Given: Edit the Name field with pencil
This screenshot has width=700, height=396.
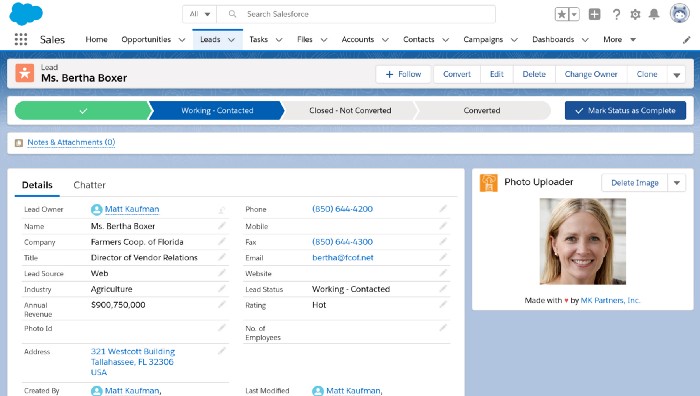Looking at the screenshot, I should click(x=221, y=225).
